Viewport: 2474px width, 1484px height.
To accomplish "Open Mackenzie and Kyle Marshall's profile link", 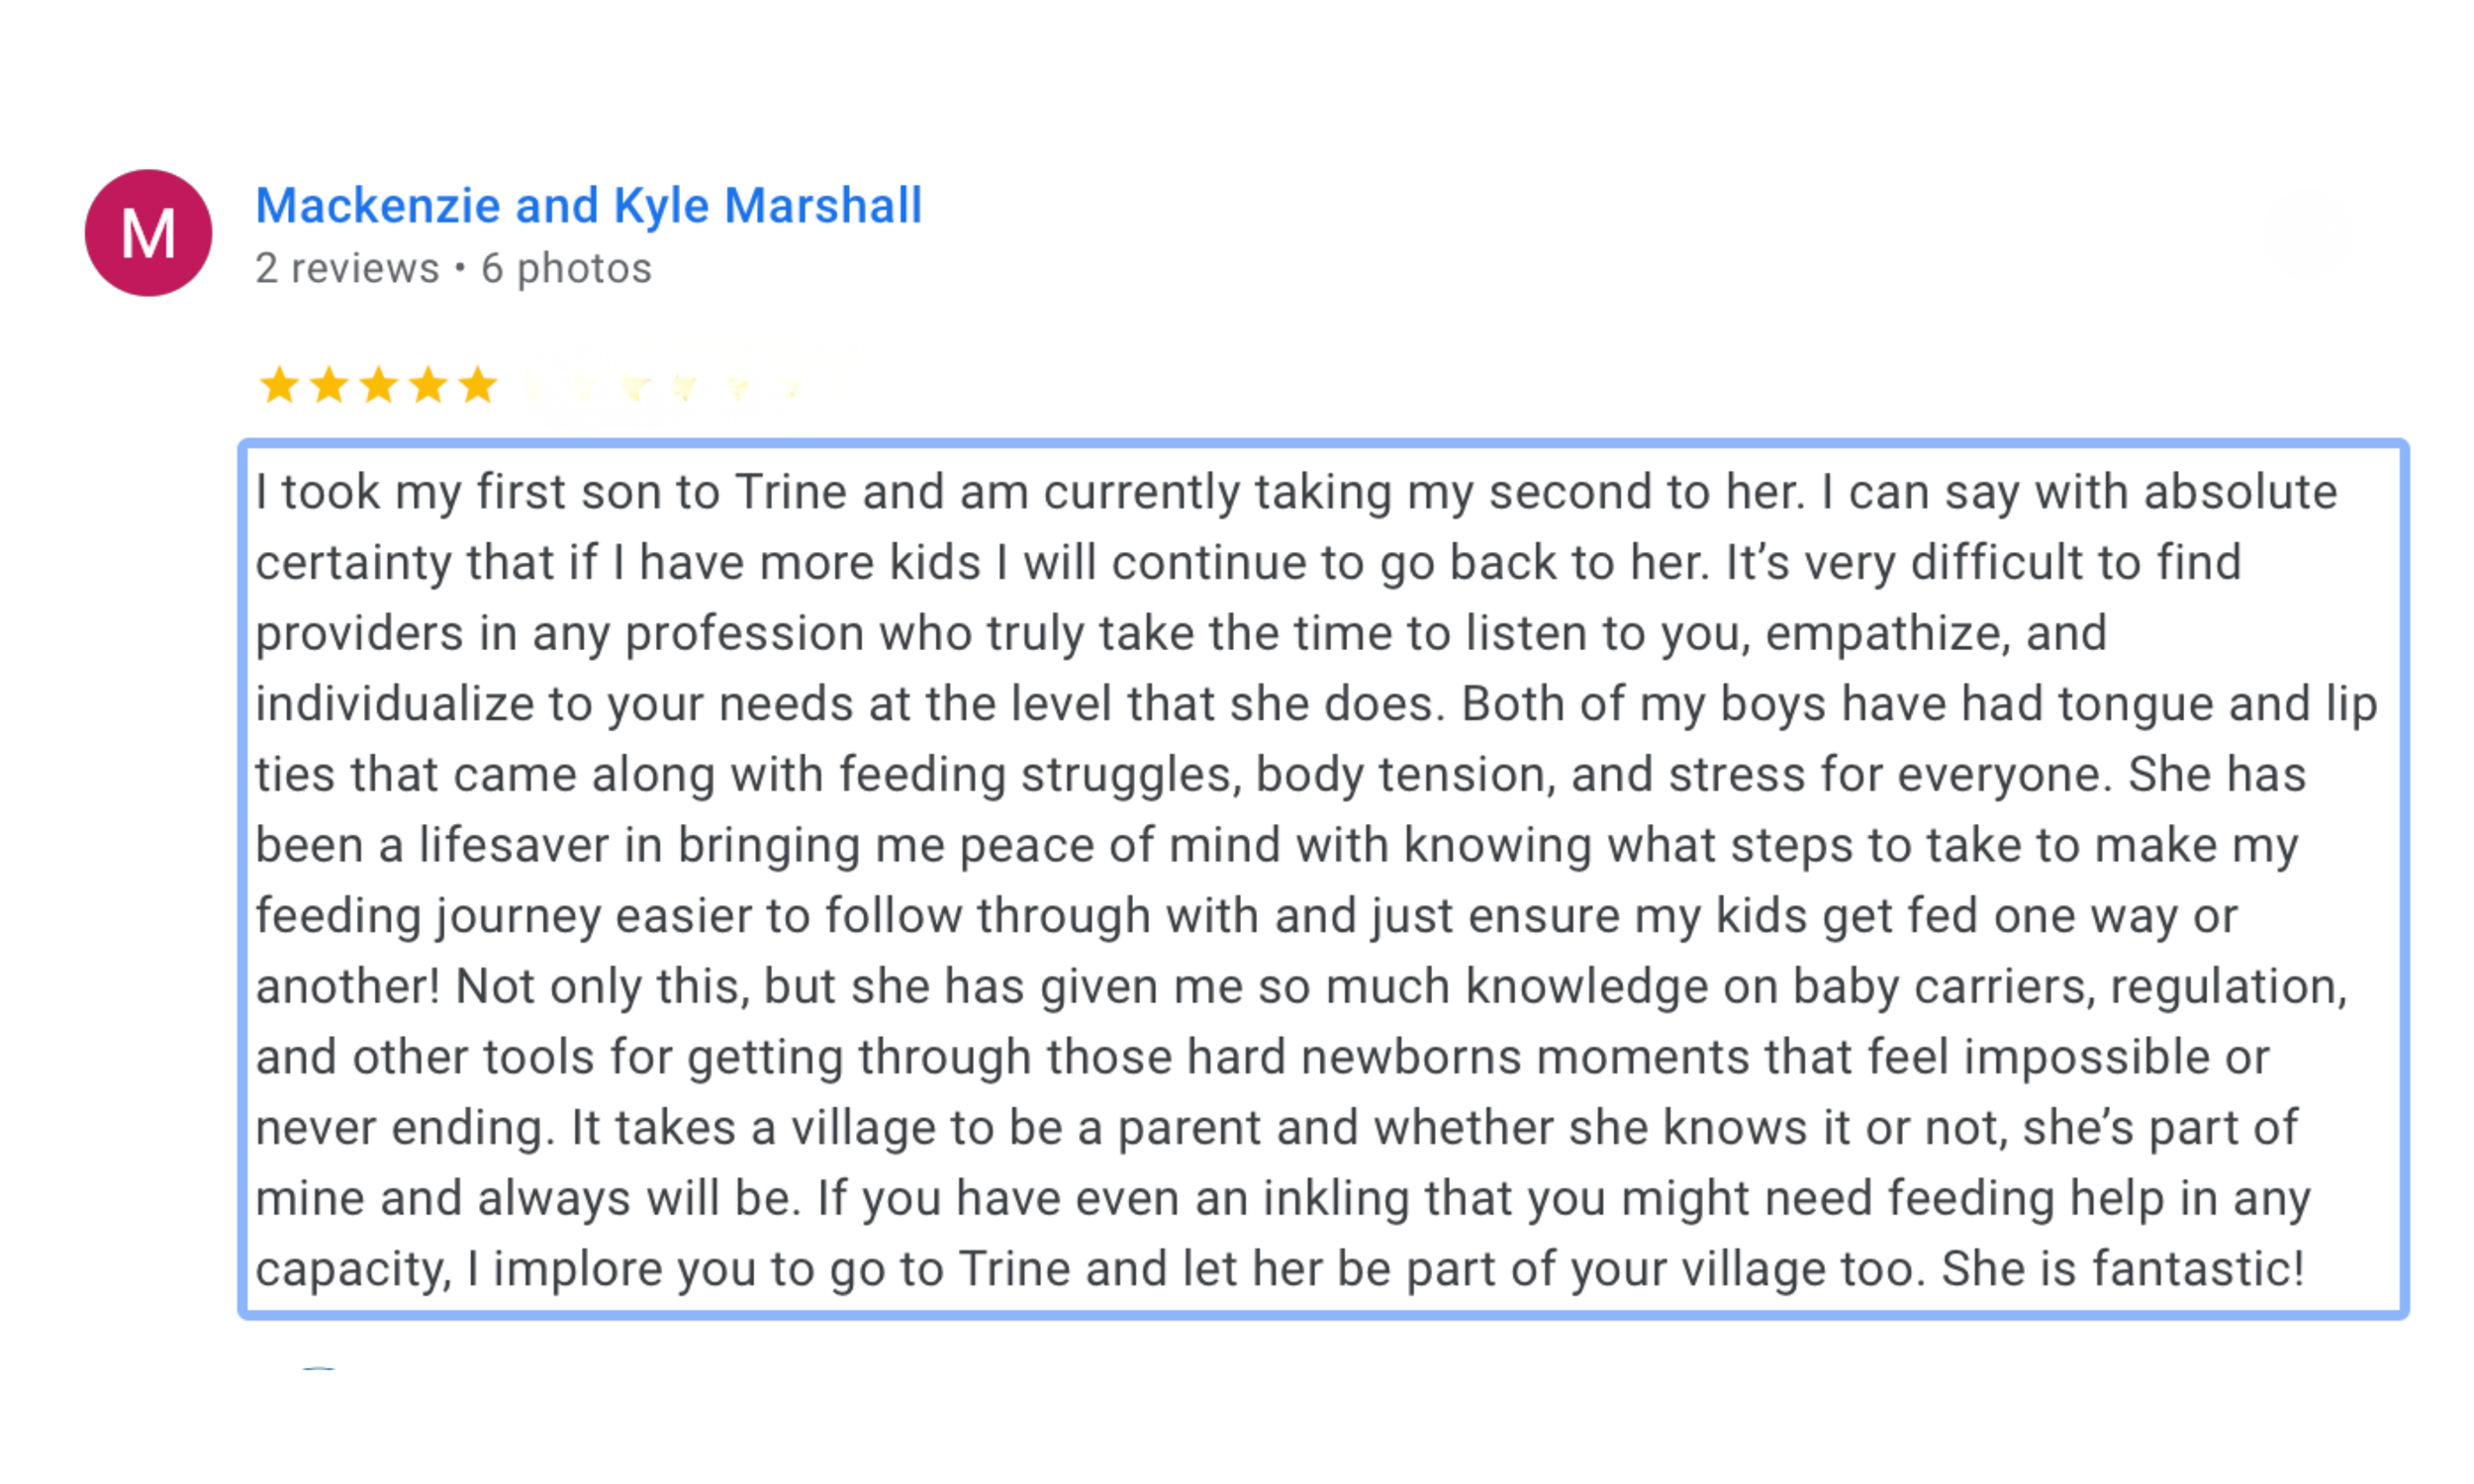I will [589, 206].
